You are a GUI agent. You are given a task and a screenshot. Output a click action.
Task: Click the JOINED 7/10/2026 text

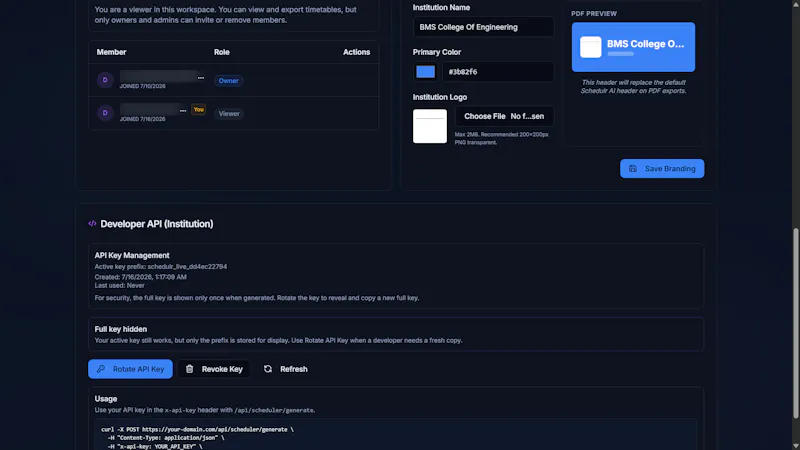(142, 86)
